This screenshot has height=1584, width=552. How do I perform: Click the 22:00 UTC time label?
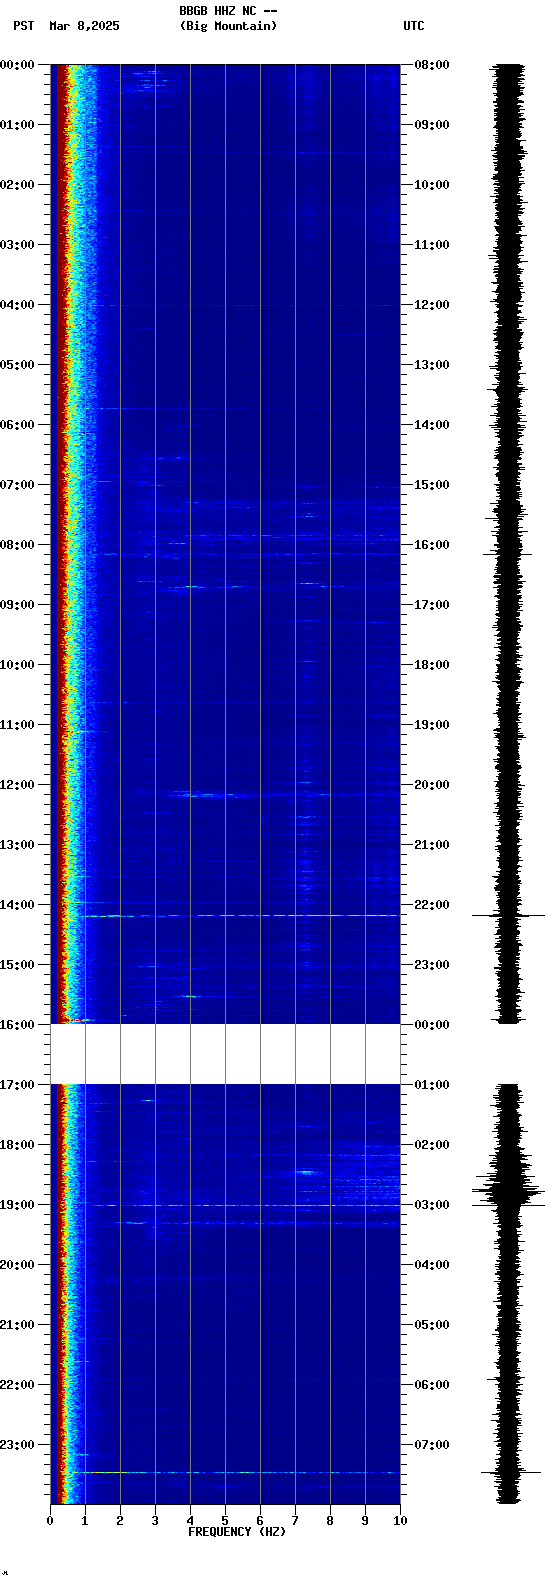[x=431, y=905]
